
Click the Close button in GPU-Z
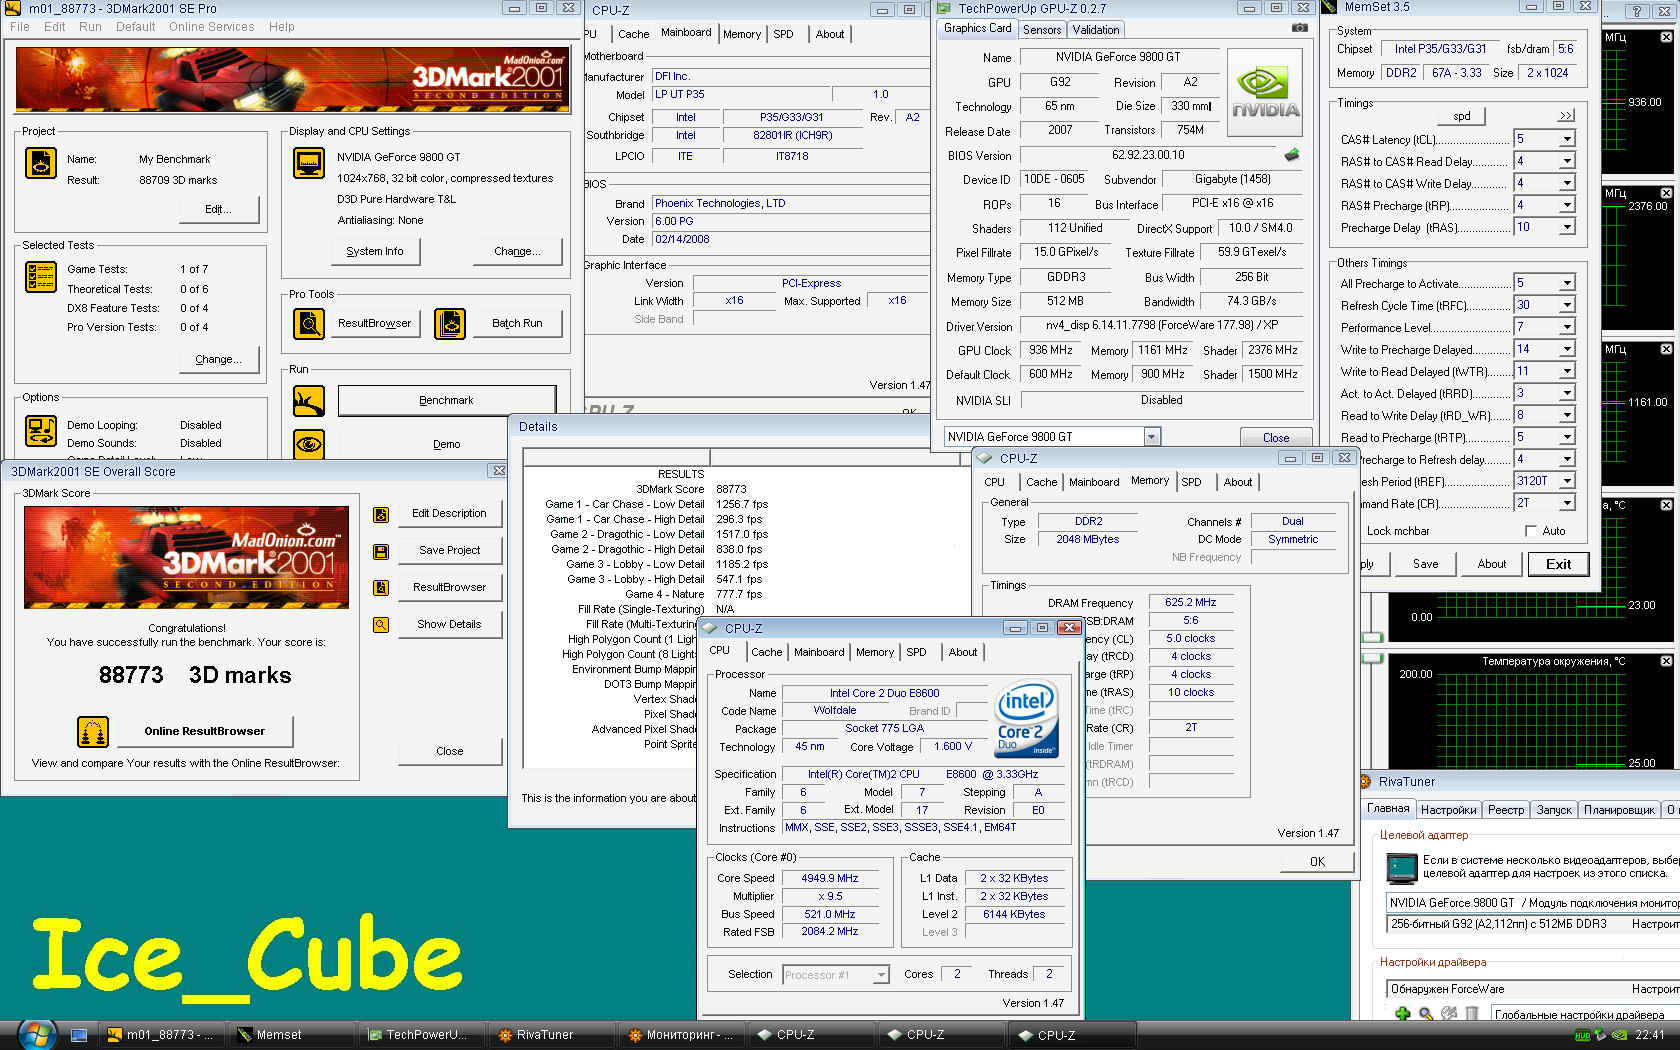pyautogui.click(x=1275, y=438)
